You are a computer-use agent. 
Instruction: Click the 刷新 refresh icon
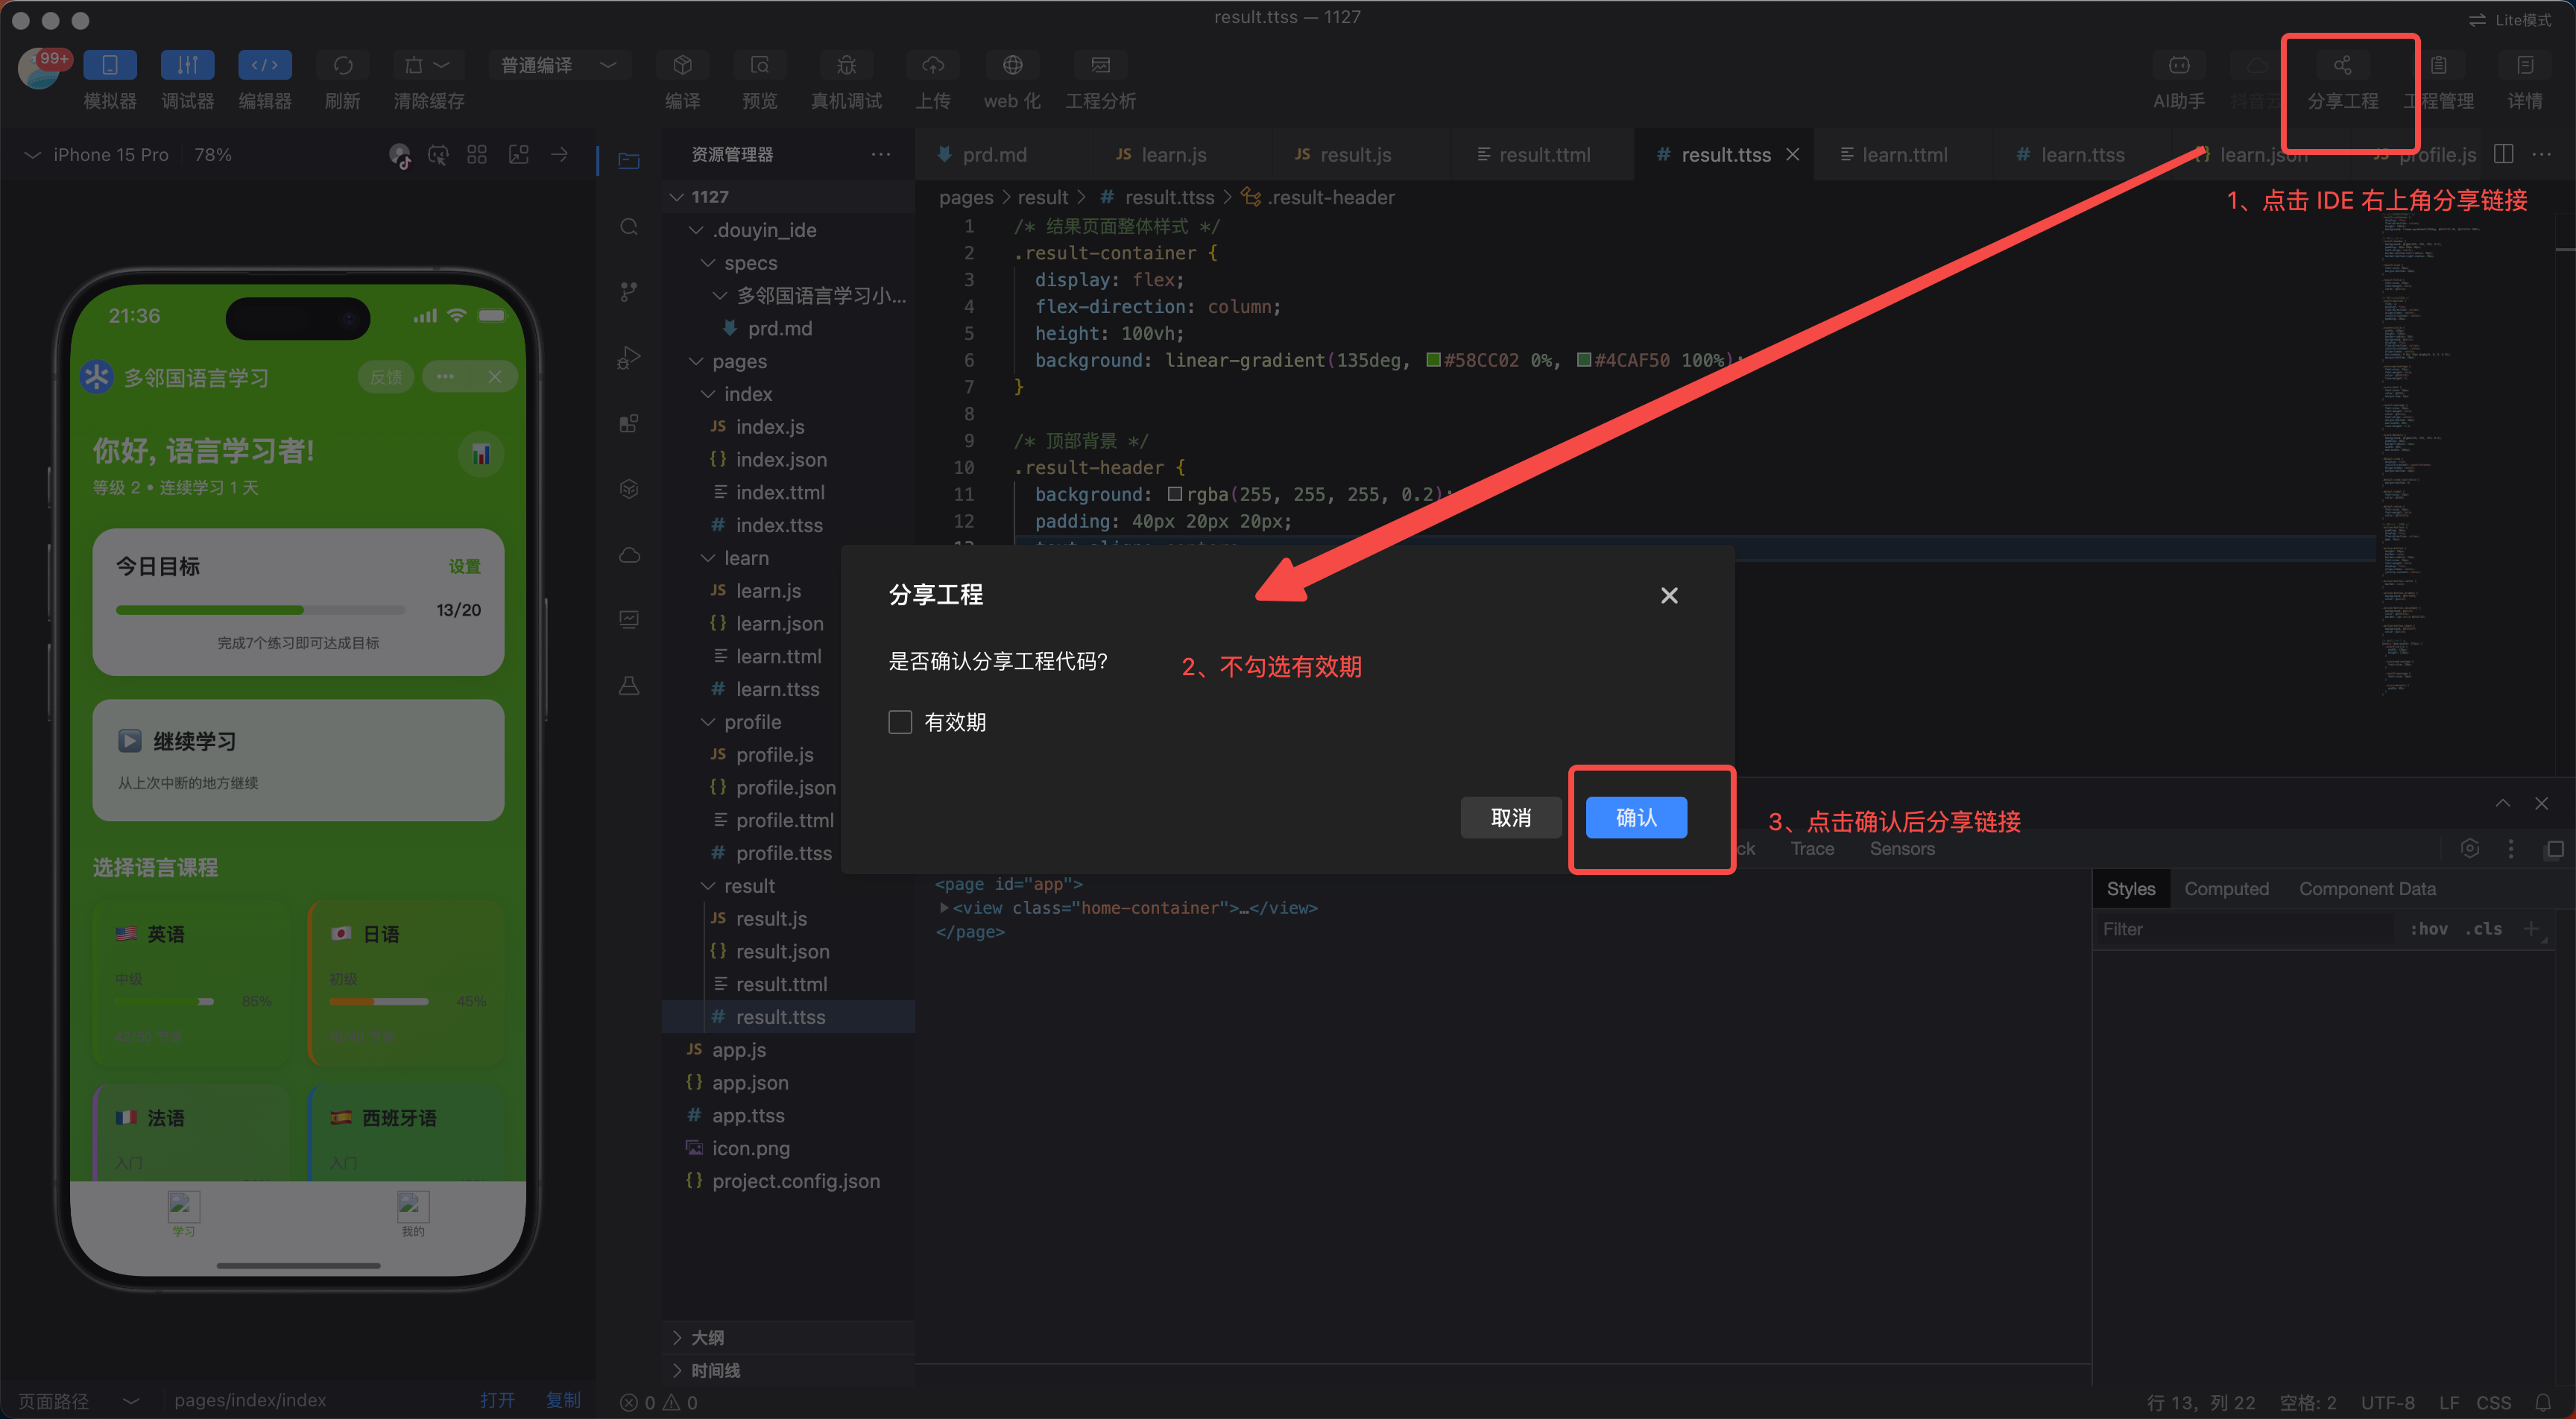[342, 66]
